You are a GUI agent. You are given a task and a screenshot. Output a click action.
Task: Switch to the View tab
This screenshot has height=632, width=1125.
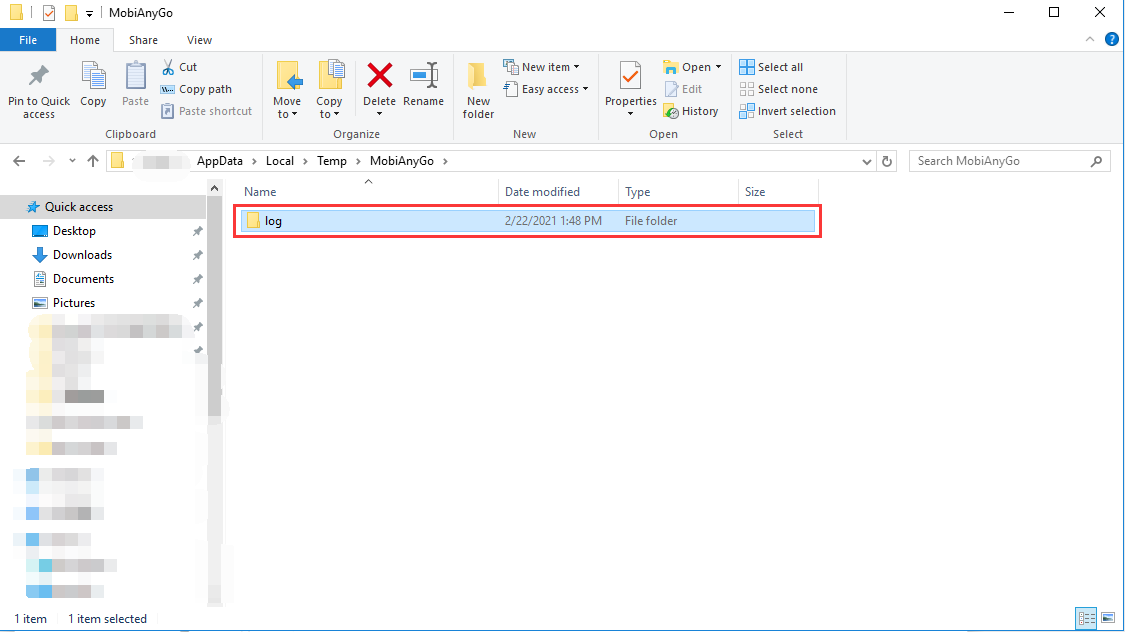point(199,40)
